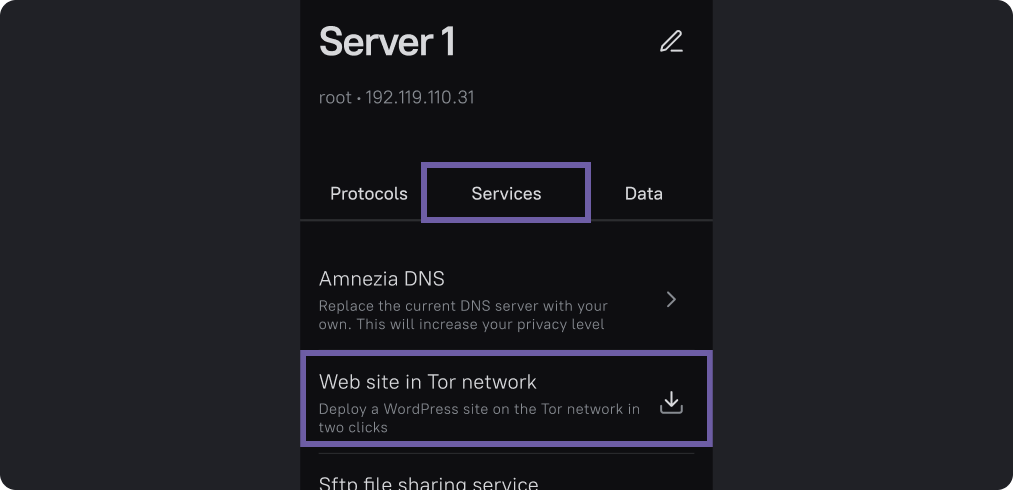Viewport: 1013px width, 490px height.
Task: Click the IP address 192.119.110.31
Action: (x=420, y=98)
